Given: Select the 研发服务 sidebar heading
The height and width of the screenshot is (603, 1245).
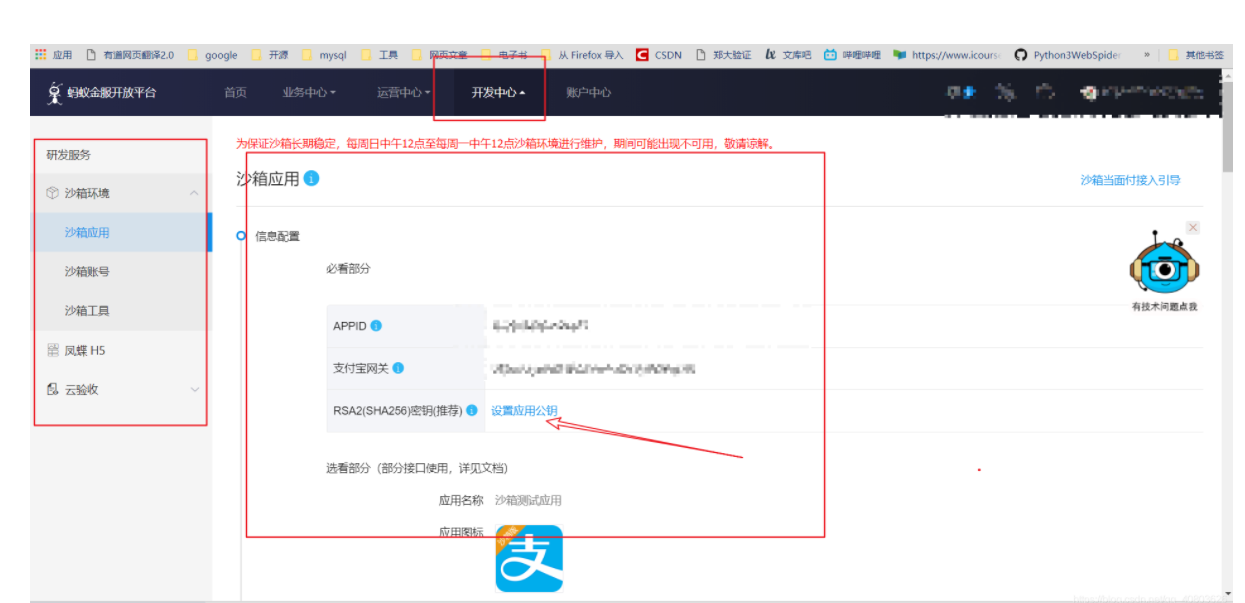Looking at the screenshot, I should tap(69, 155).
